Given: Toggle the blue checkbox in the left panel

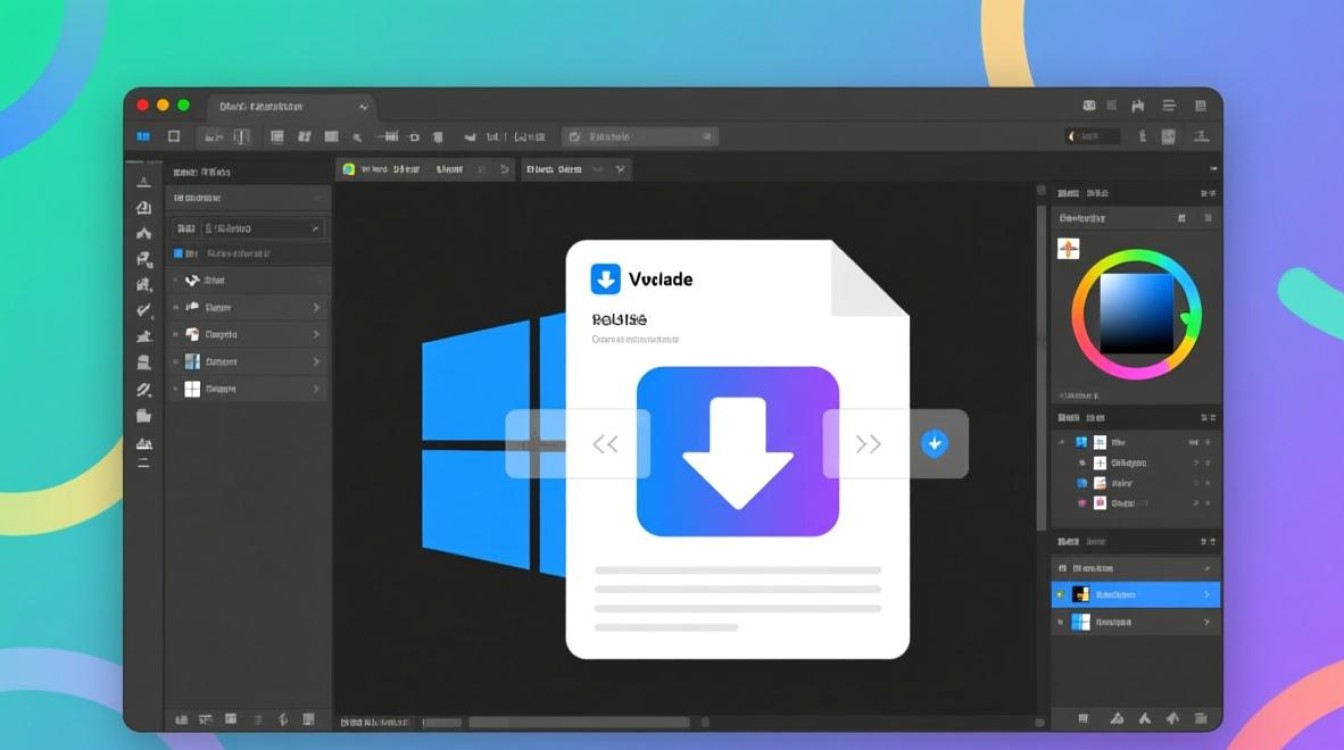Looking at the screenshot, I should 179,254.
